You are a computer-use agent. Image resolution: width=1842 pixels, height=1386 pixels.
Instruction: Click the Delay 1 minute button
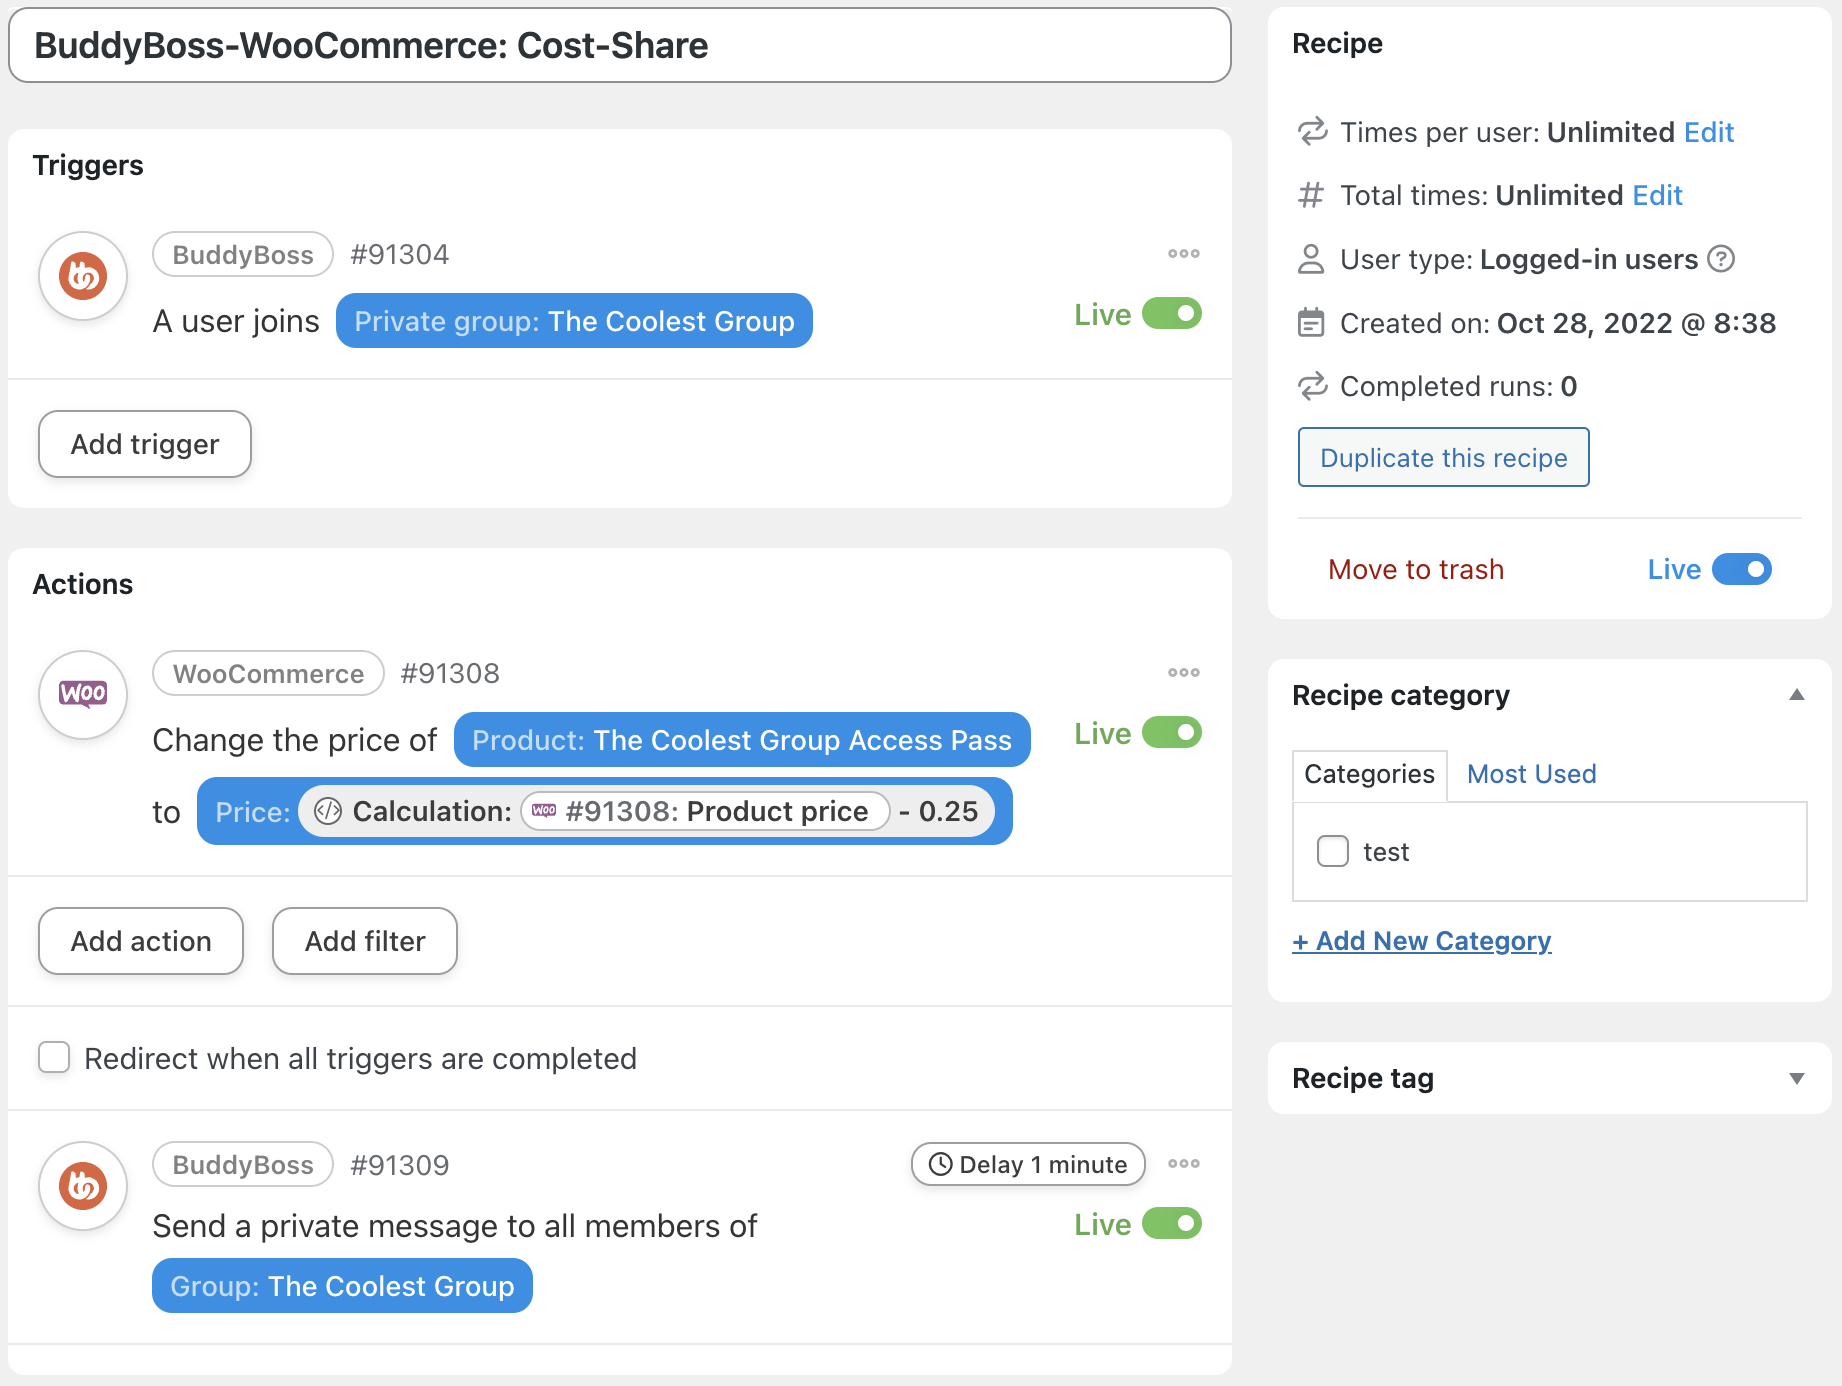coord(1028,1164)
